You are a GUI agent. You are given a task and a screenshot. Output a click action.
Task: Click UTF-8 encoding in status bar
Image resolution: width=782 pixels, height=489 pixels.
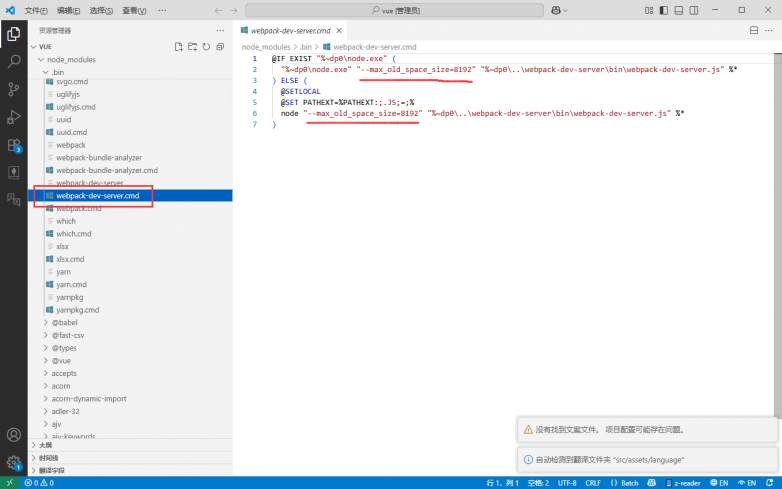click(x=567, y=482)
